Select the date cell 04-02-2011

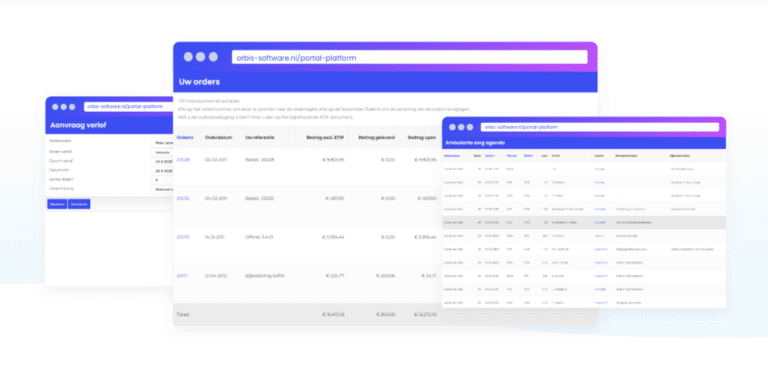coord(216,198)
